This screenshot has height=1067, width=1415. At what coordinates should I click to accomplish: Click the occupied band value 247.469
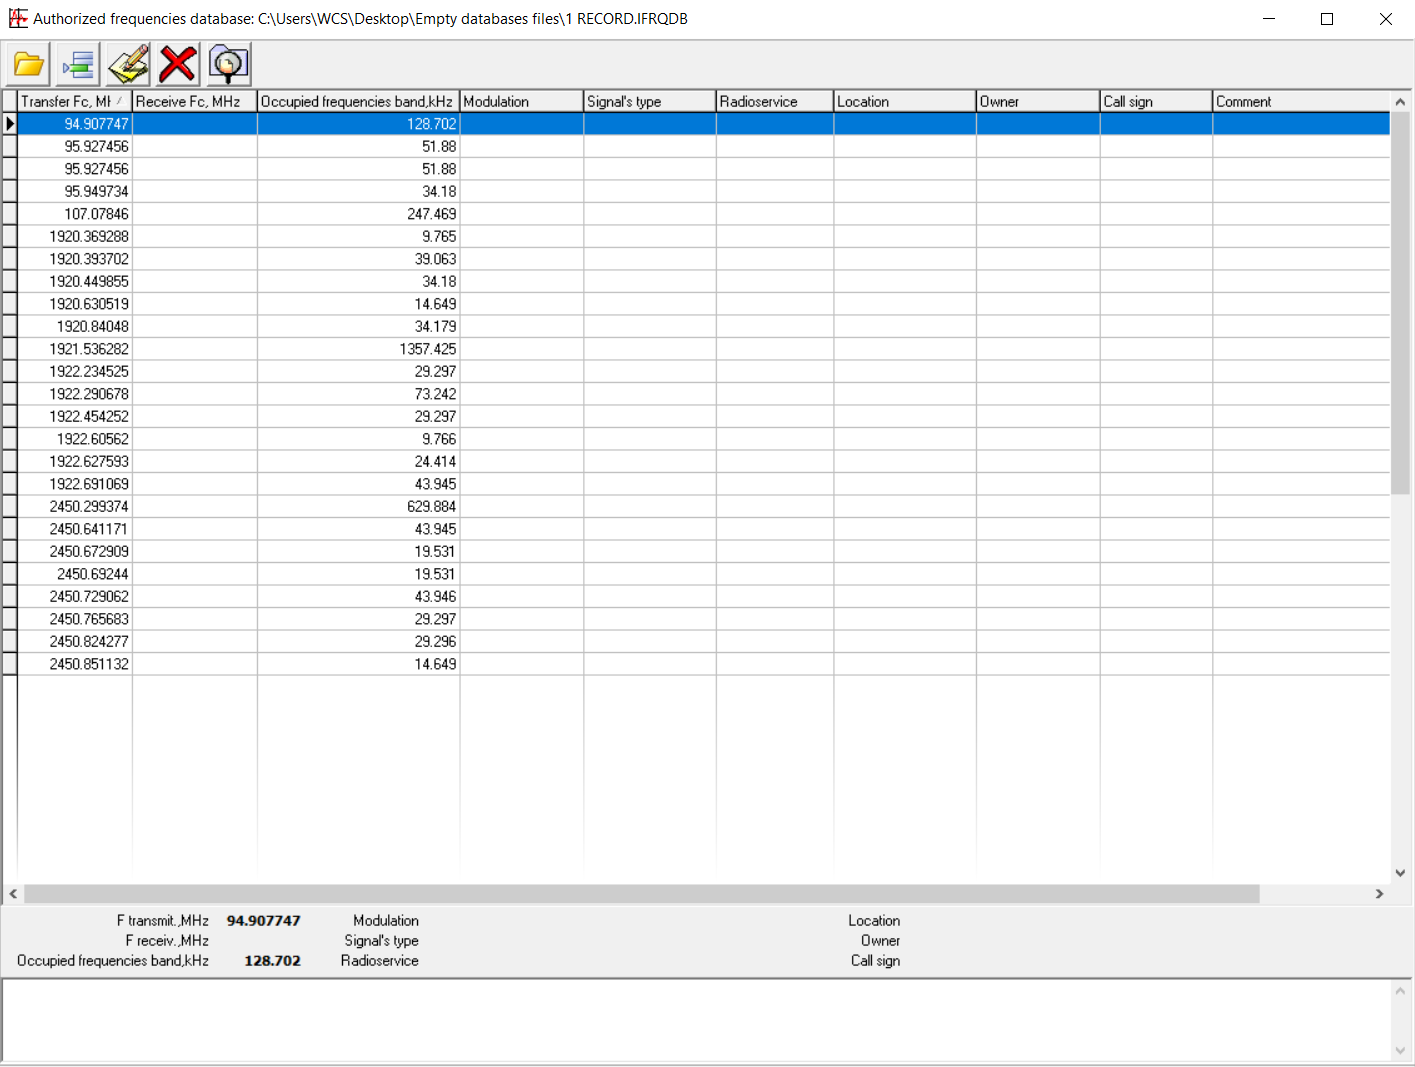coord(431,214)
